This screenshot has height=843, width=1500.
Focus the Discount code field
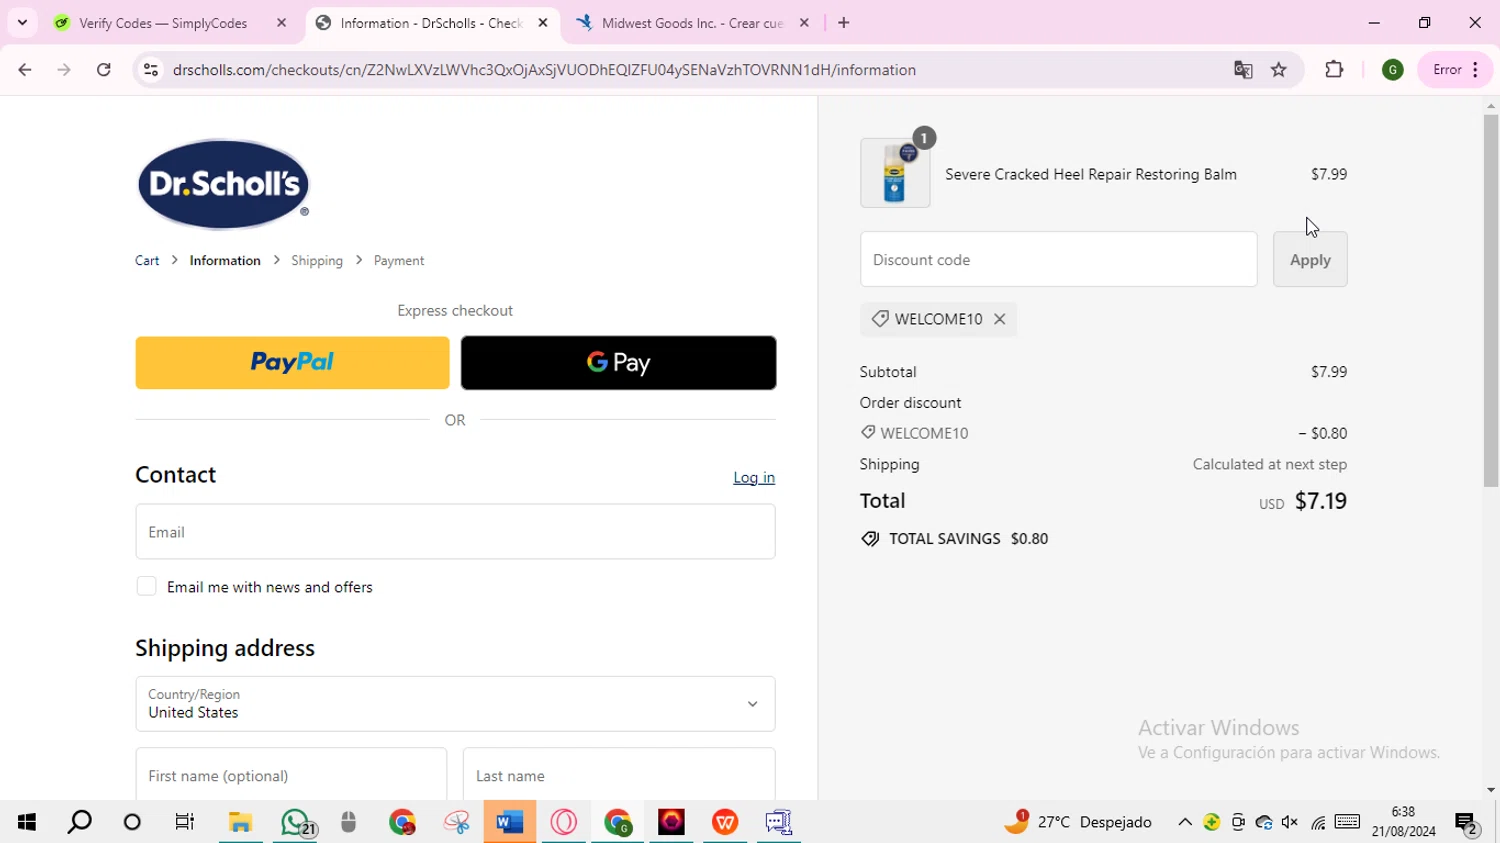1058,260
